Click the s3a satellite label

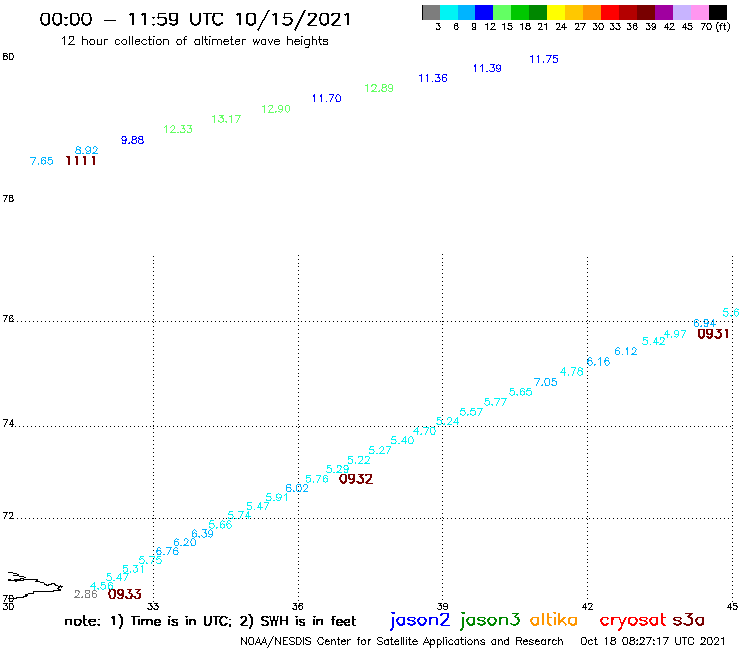pos(688,621)
